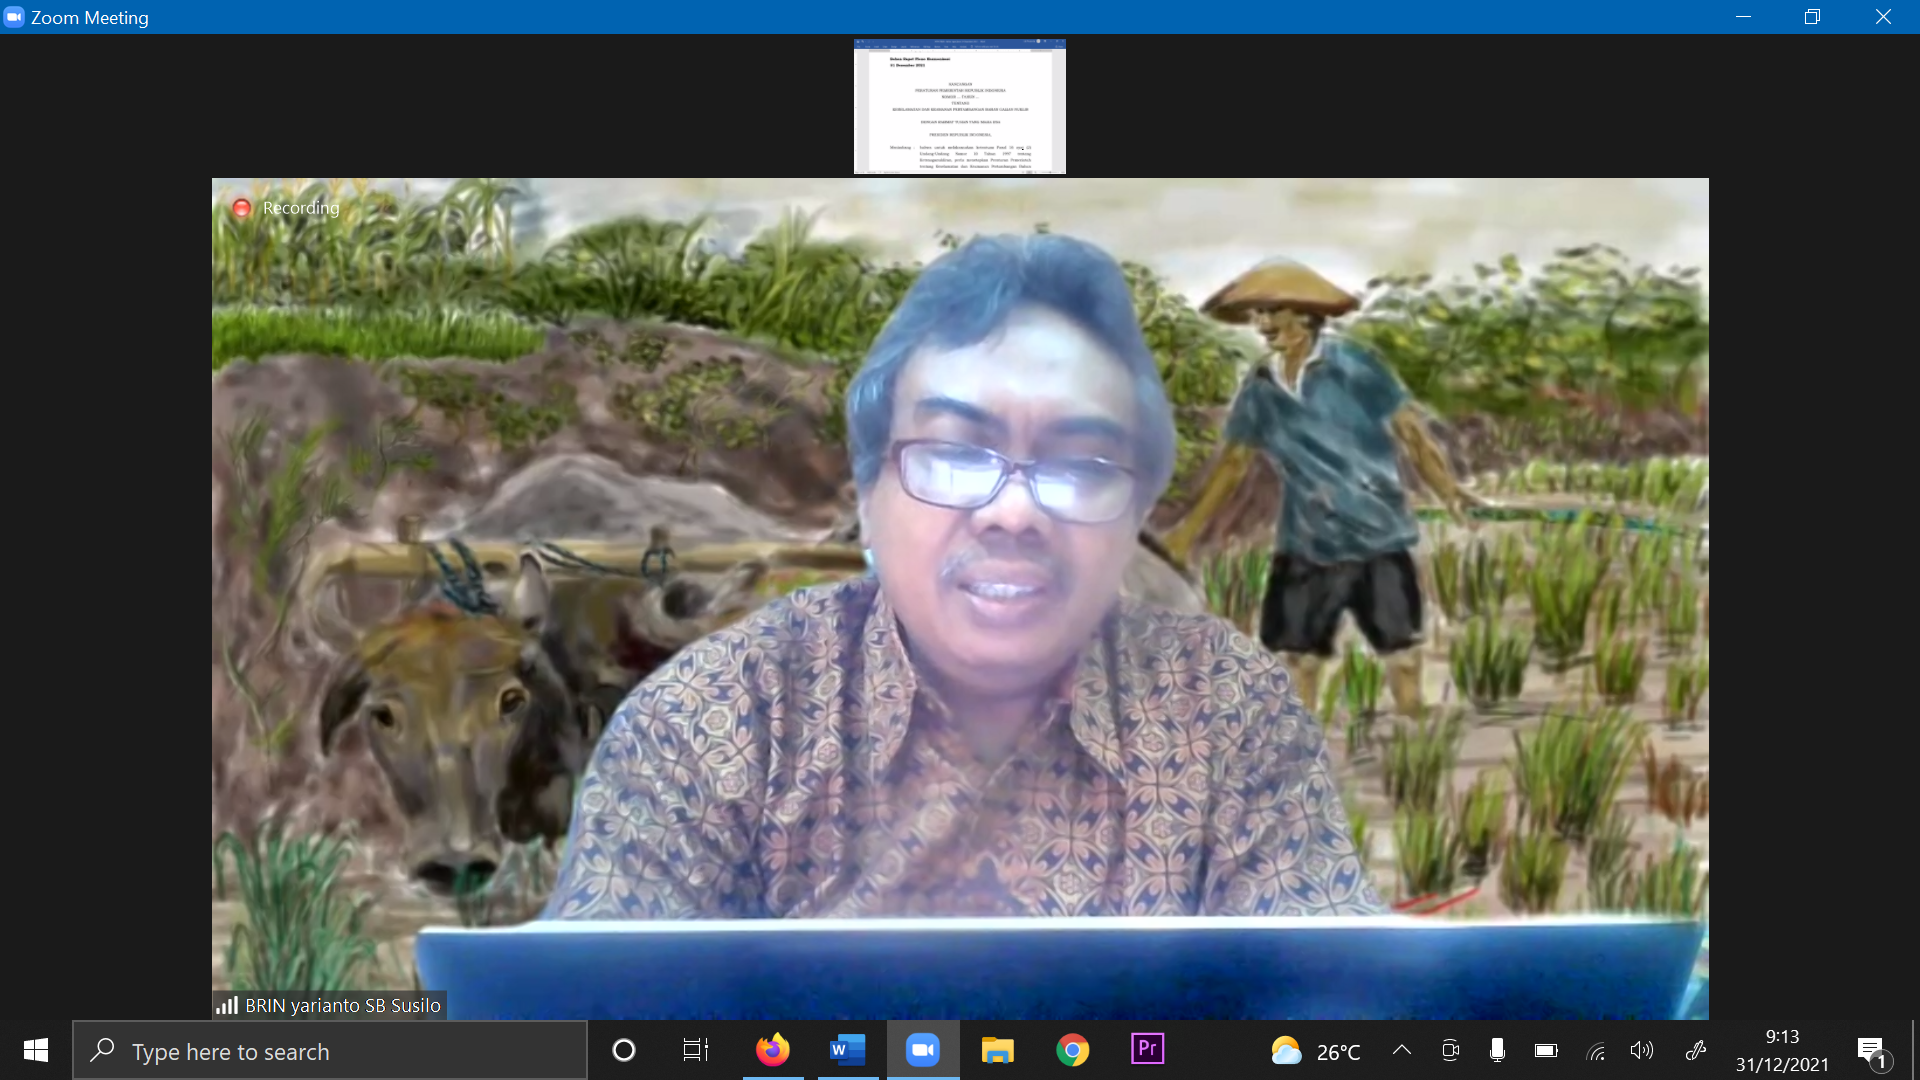1920x1080 pixels.
Task: Open Cortana from the taskbar
Action: 624,1050
